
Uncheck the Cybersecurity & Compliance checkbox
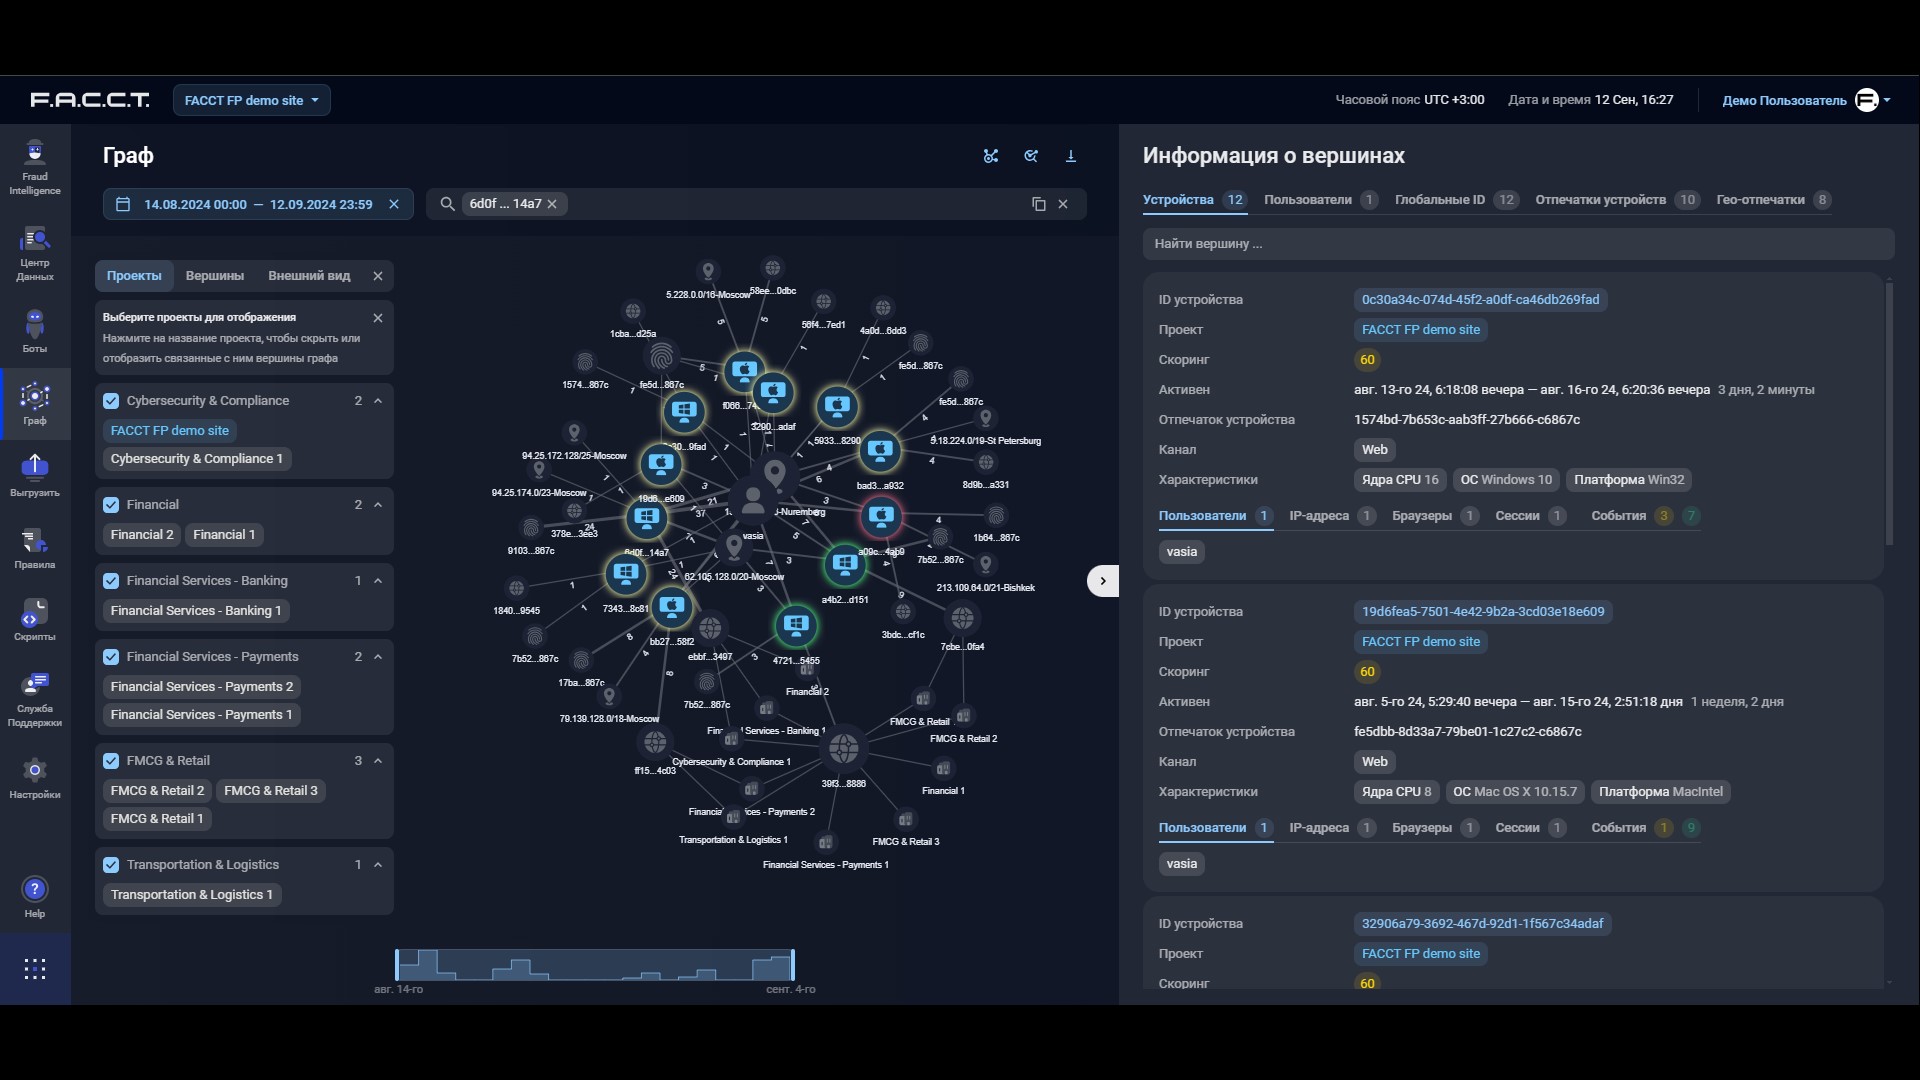111,401
